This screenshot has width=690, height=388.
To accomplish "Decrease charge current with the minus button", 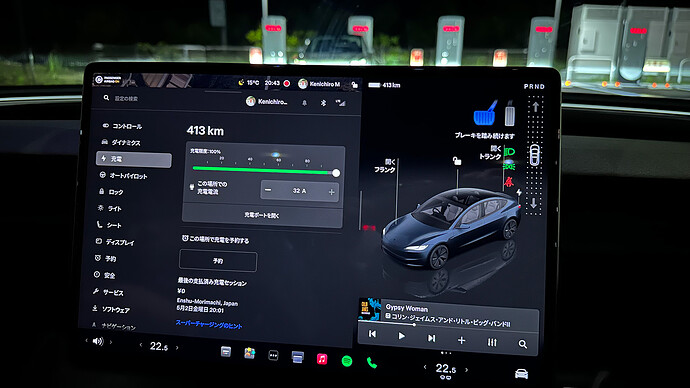I will 268,190.
